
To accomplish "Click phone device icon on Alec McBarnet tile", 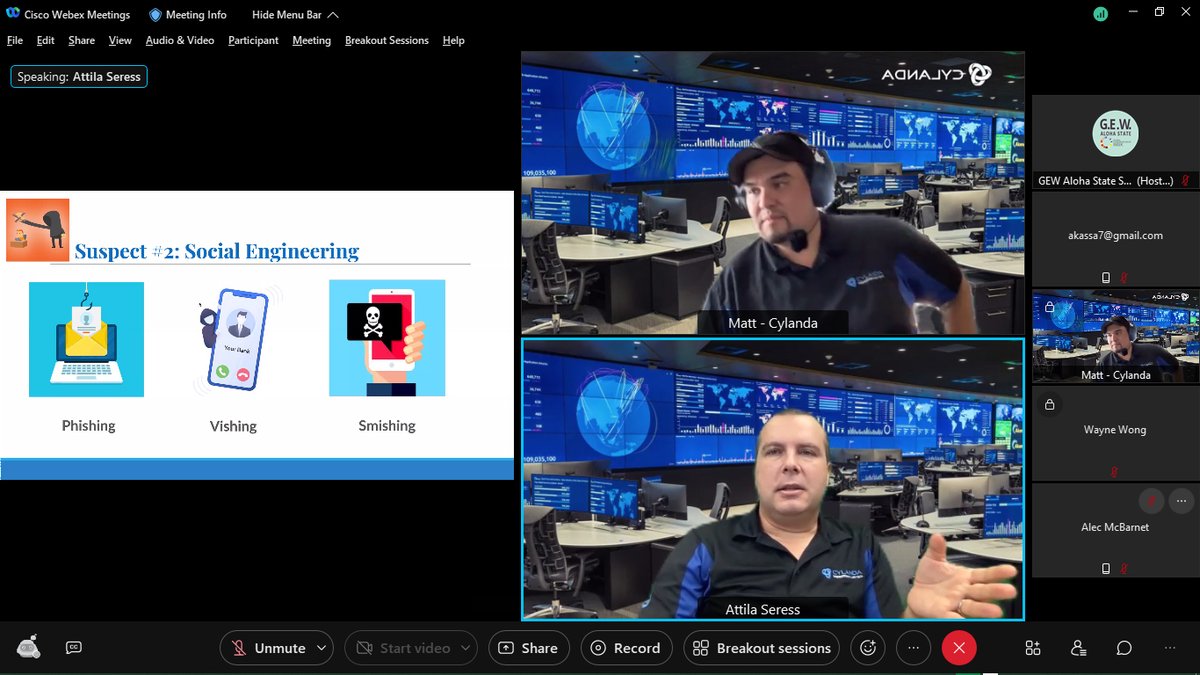I will [1106, 568].
